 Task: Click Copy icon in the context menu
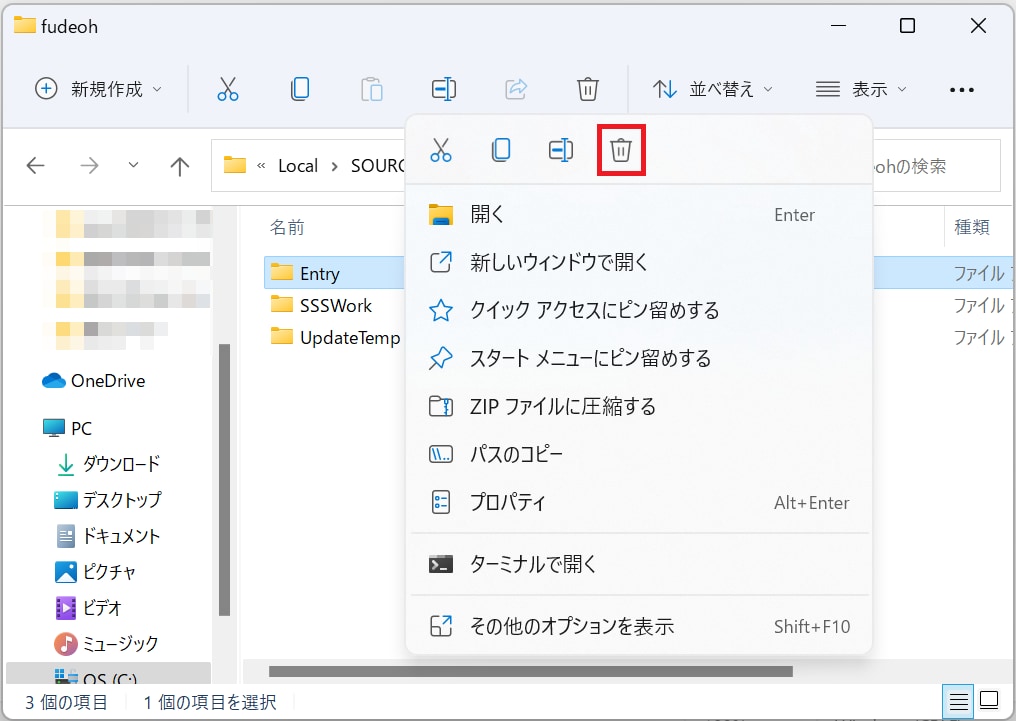[x=501, y=150]
